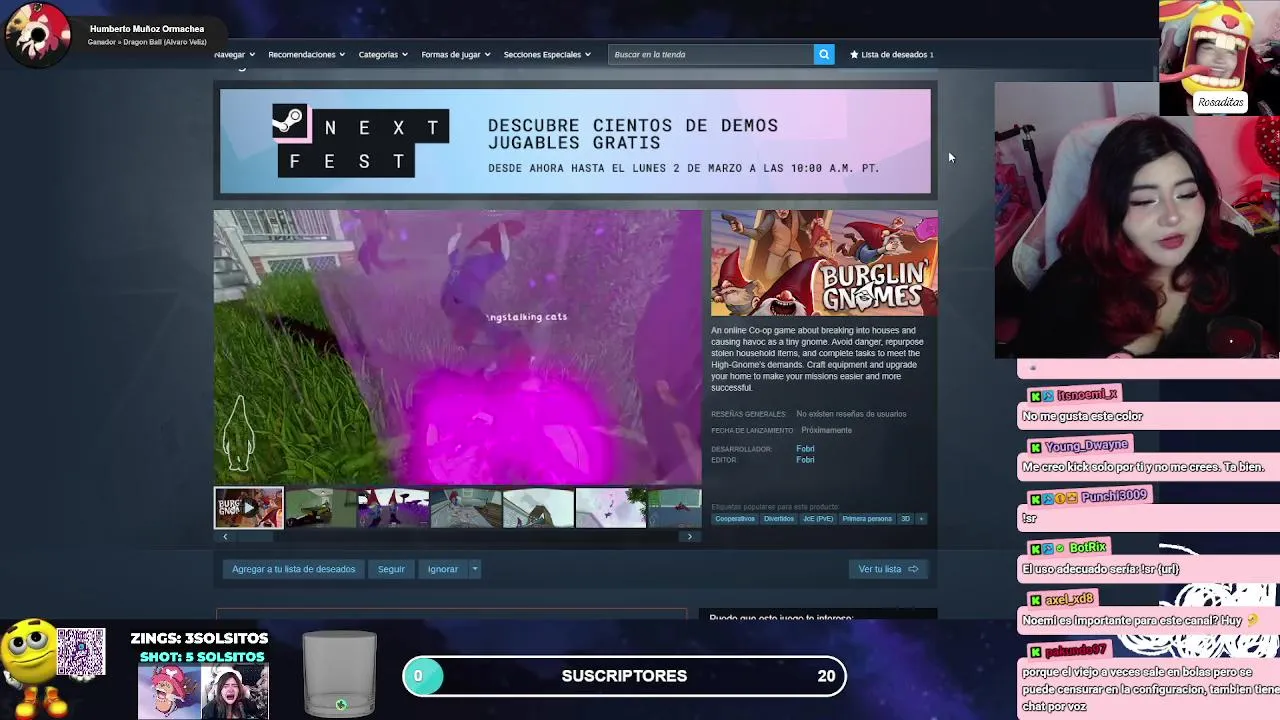
Task: Click chat username BotRix
Action: click(x=1088, y=547)
